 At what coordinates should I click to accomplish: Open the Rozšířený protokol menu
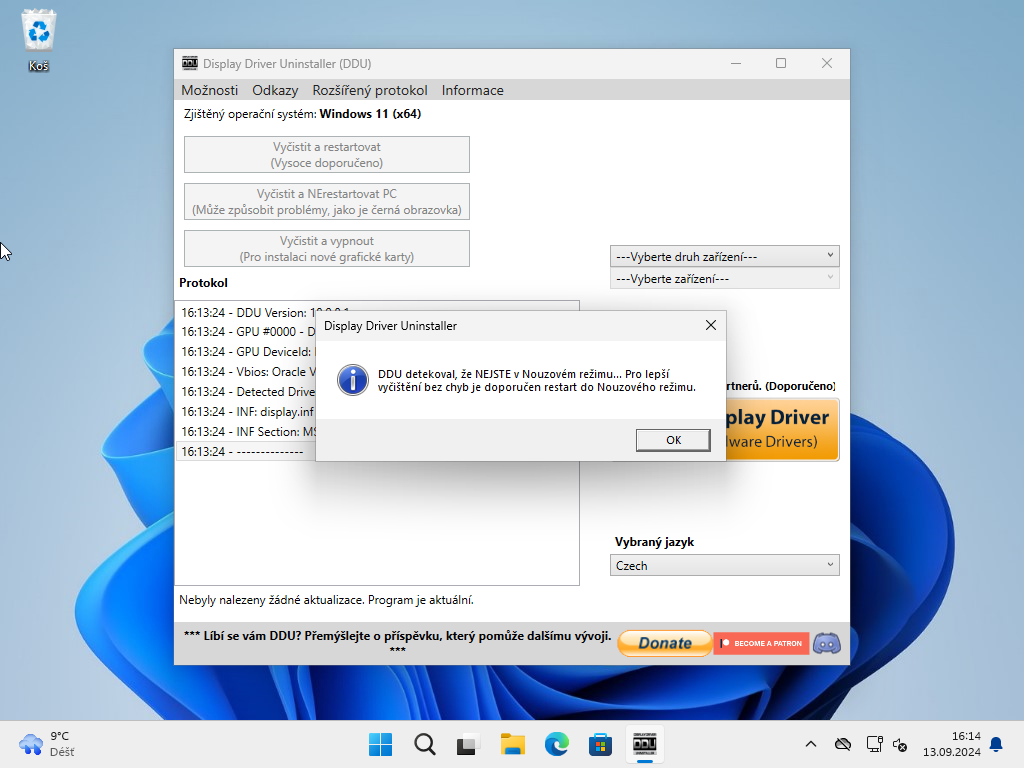coord(369,90)
